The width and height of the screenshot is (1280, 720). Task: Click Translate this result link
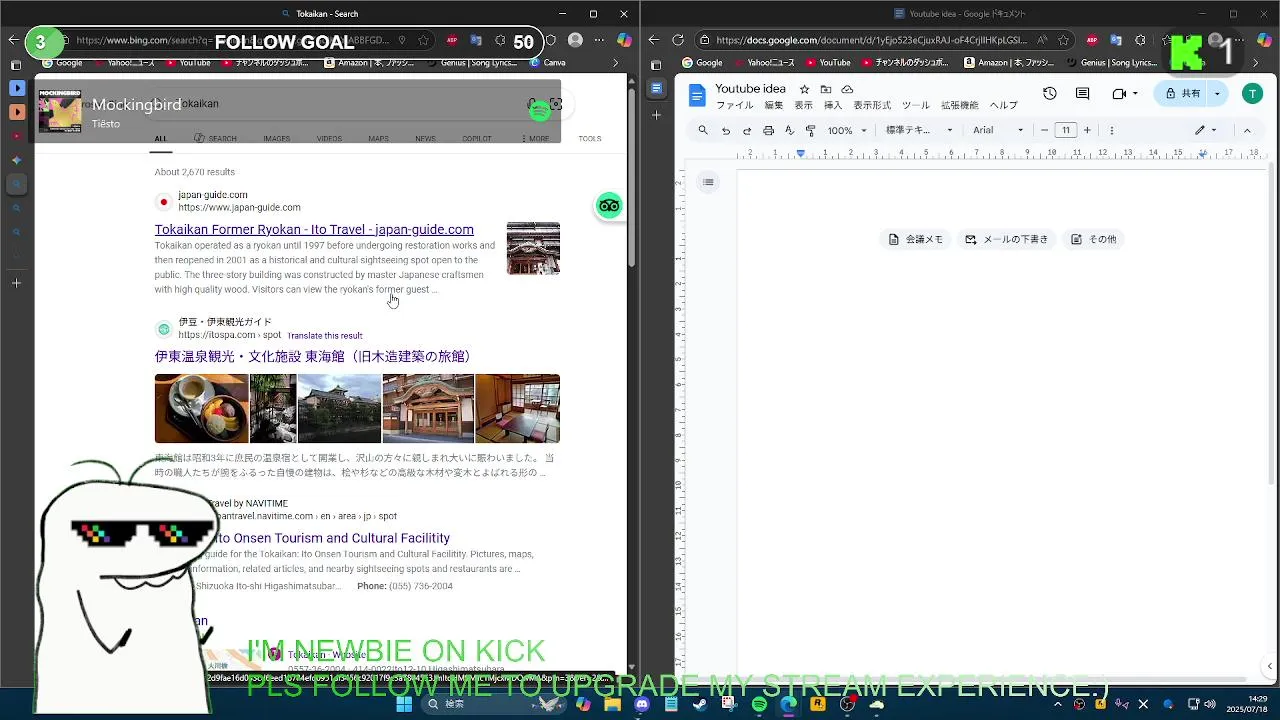pyautogui.click(x=325, y=336)
